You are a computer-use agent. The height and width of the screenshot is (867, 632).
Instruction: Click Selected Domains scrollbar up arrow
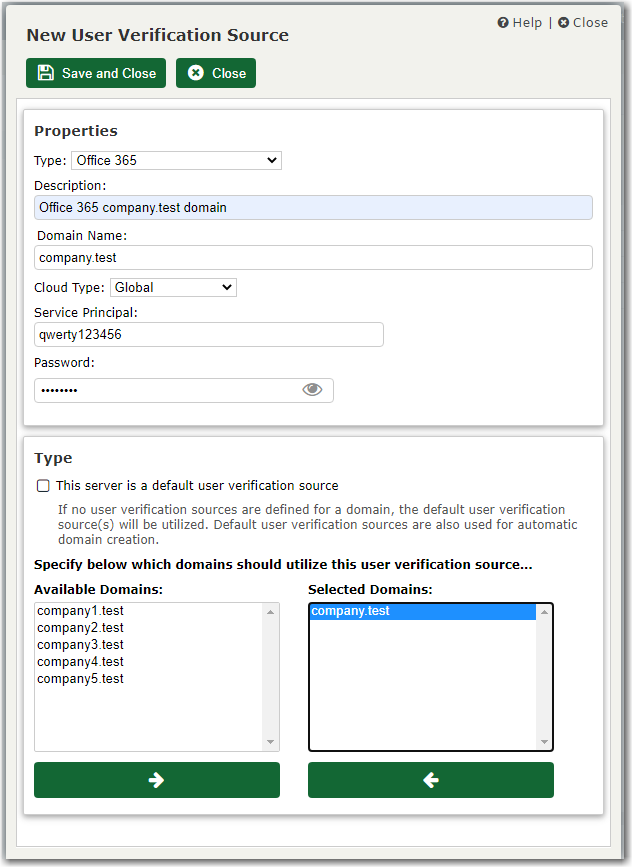pos(544,612)
